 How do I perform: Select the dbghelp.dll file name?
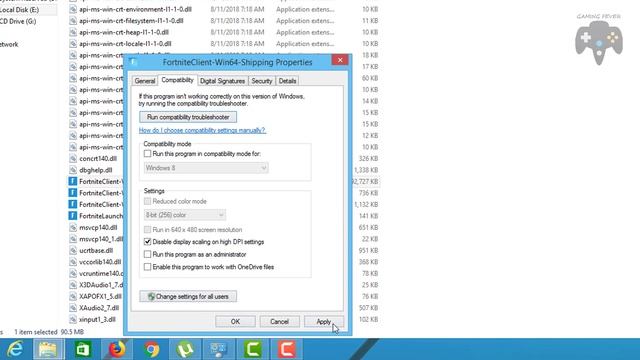[x=96, y=170]
